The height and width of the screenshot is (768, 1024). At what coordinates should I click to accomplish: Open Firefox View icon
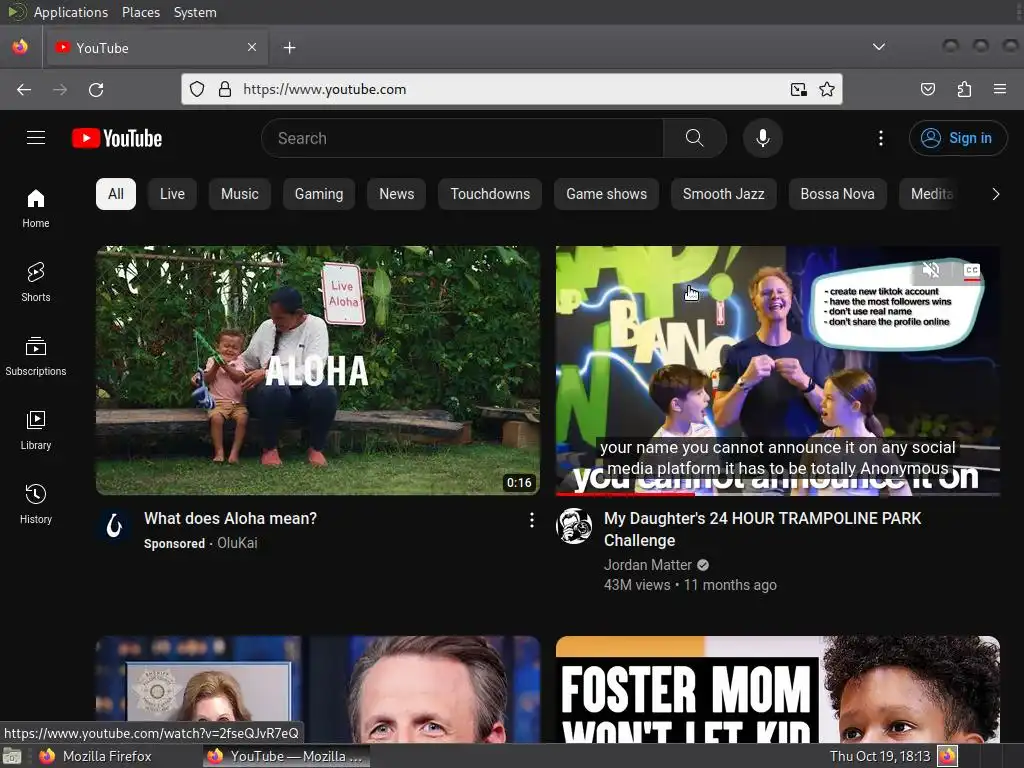[20, 47]
